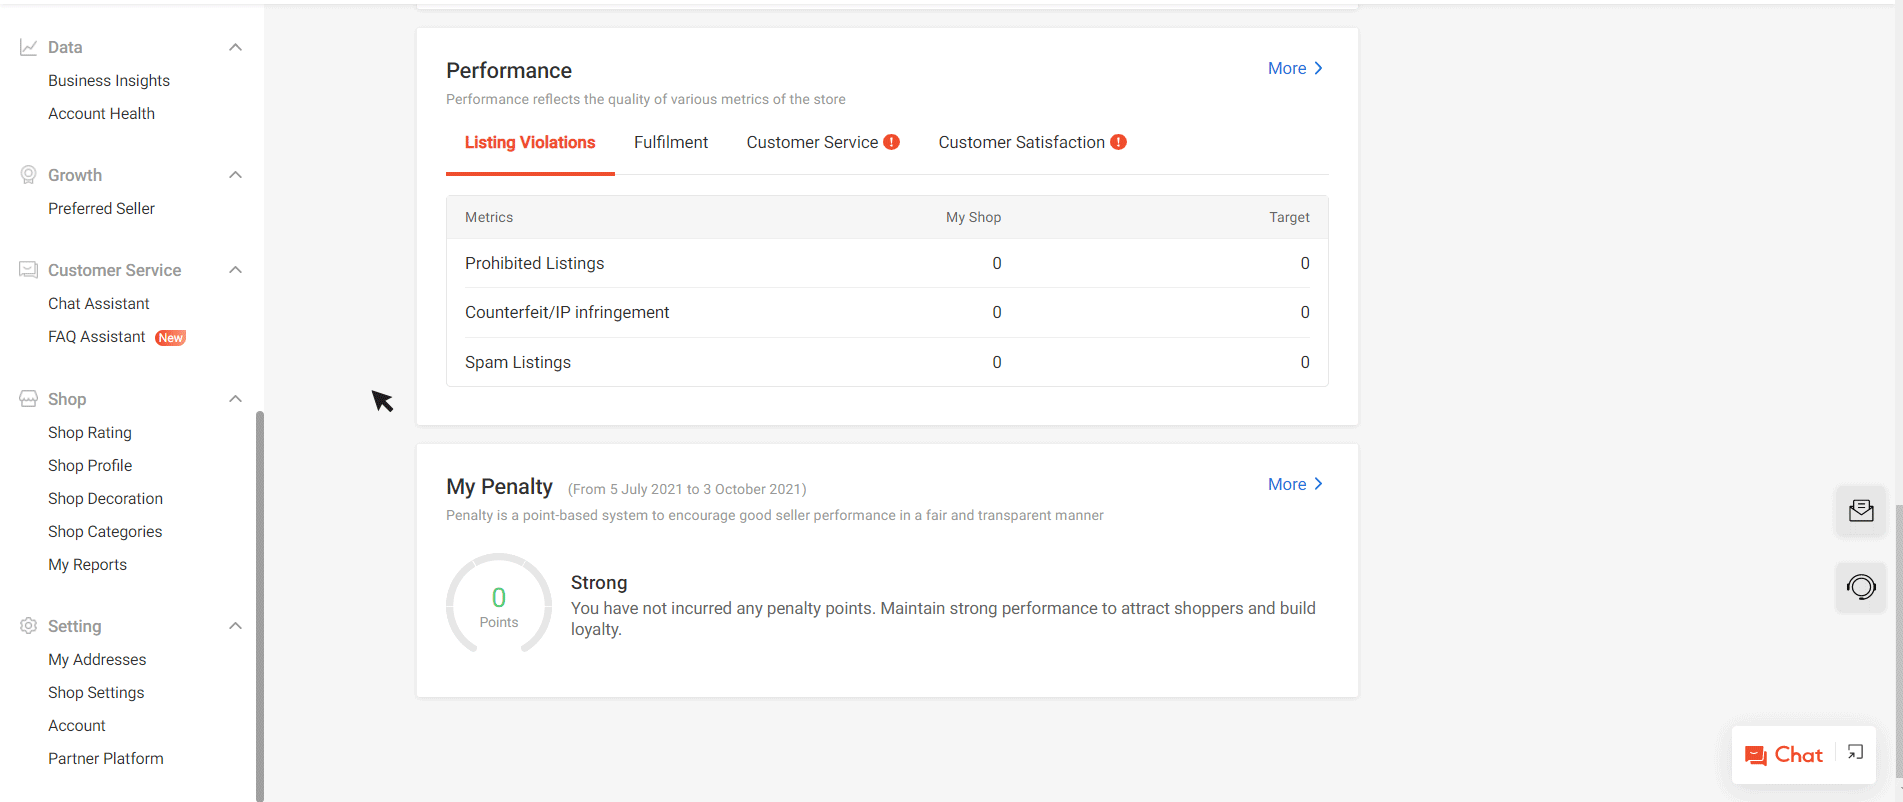Open More in My Penalty section
Image resolution: width=1903 pixels, height=802 pixels.
1294,484
